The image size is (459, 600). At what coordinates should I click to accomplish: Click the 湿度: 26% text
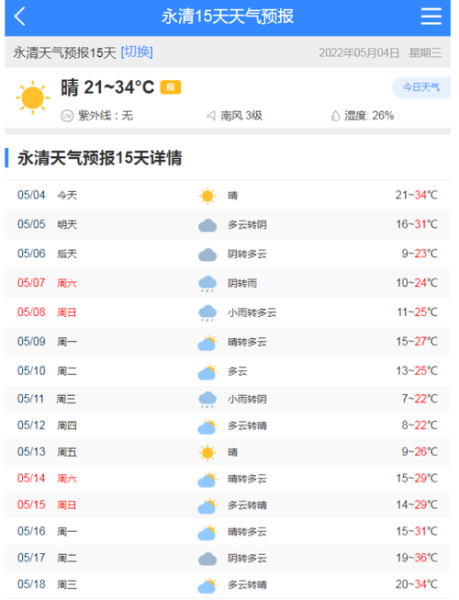tap(369, 116)
